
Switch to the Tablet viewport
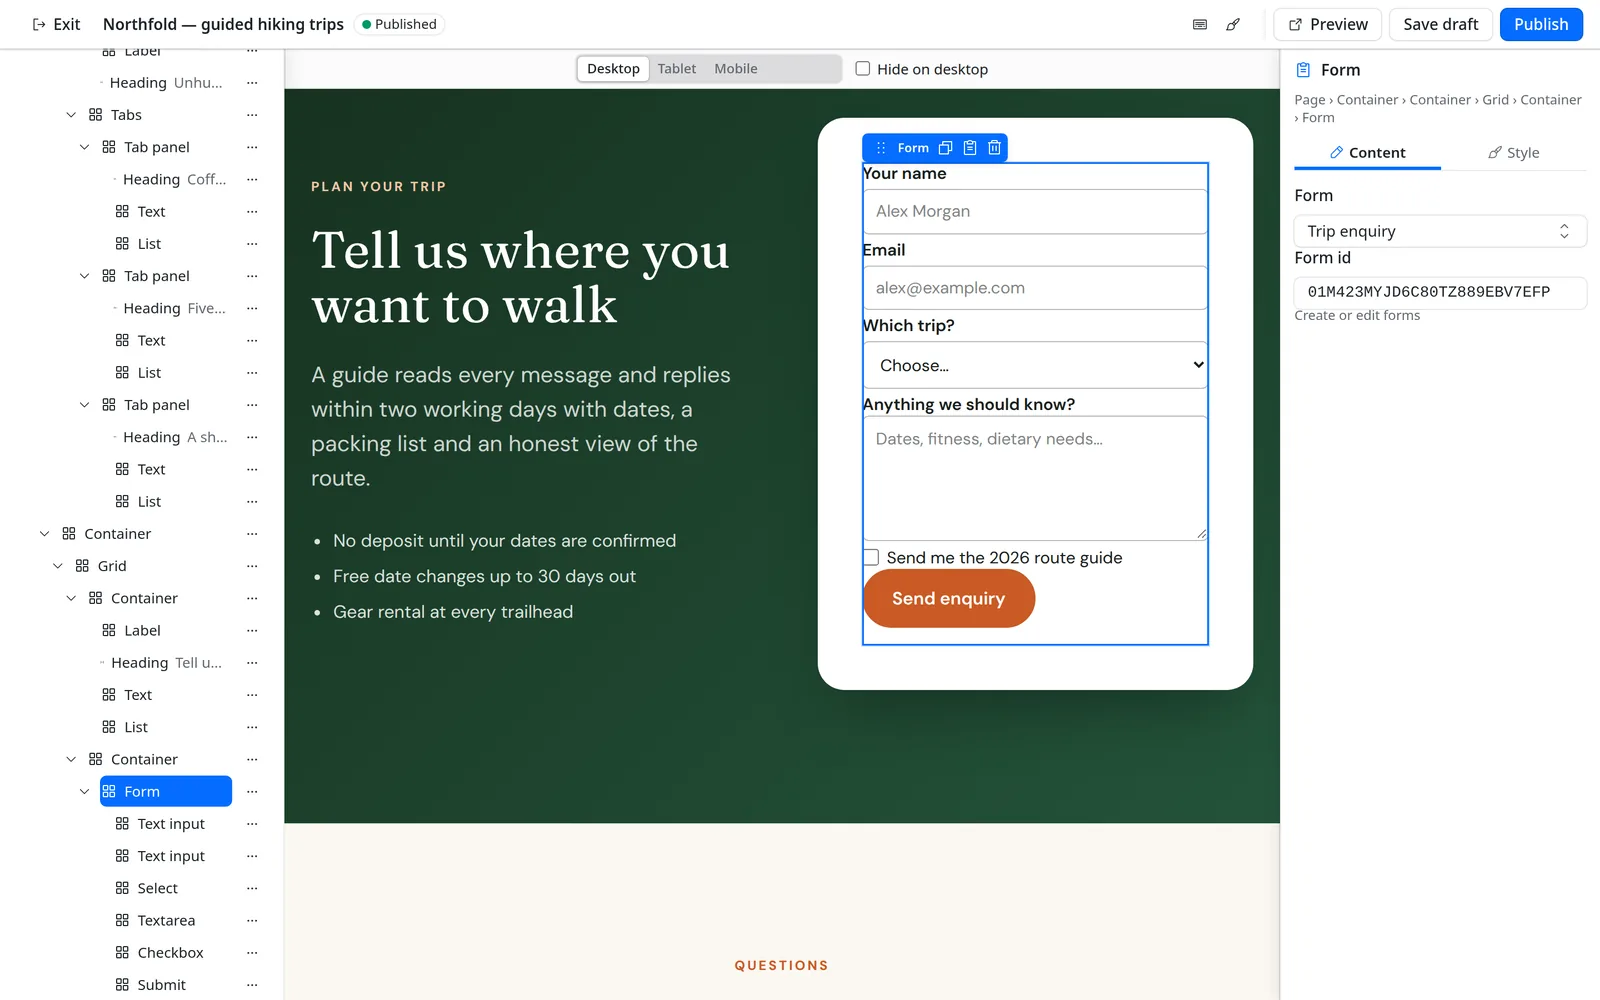[x=677, y=69]
